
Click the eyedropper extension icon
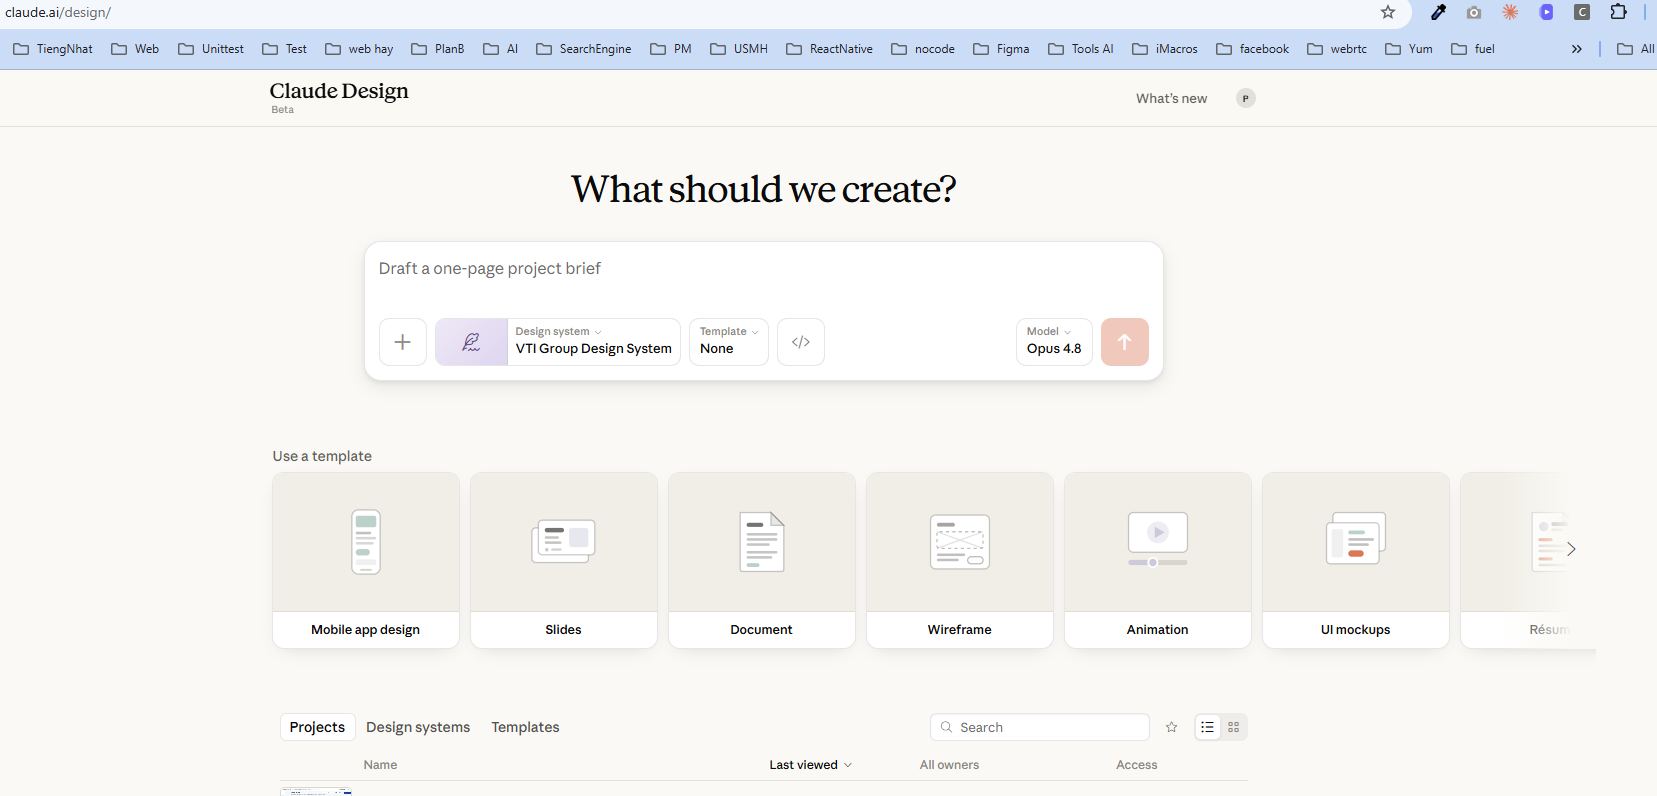point(1438,12)
